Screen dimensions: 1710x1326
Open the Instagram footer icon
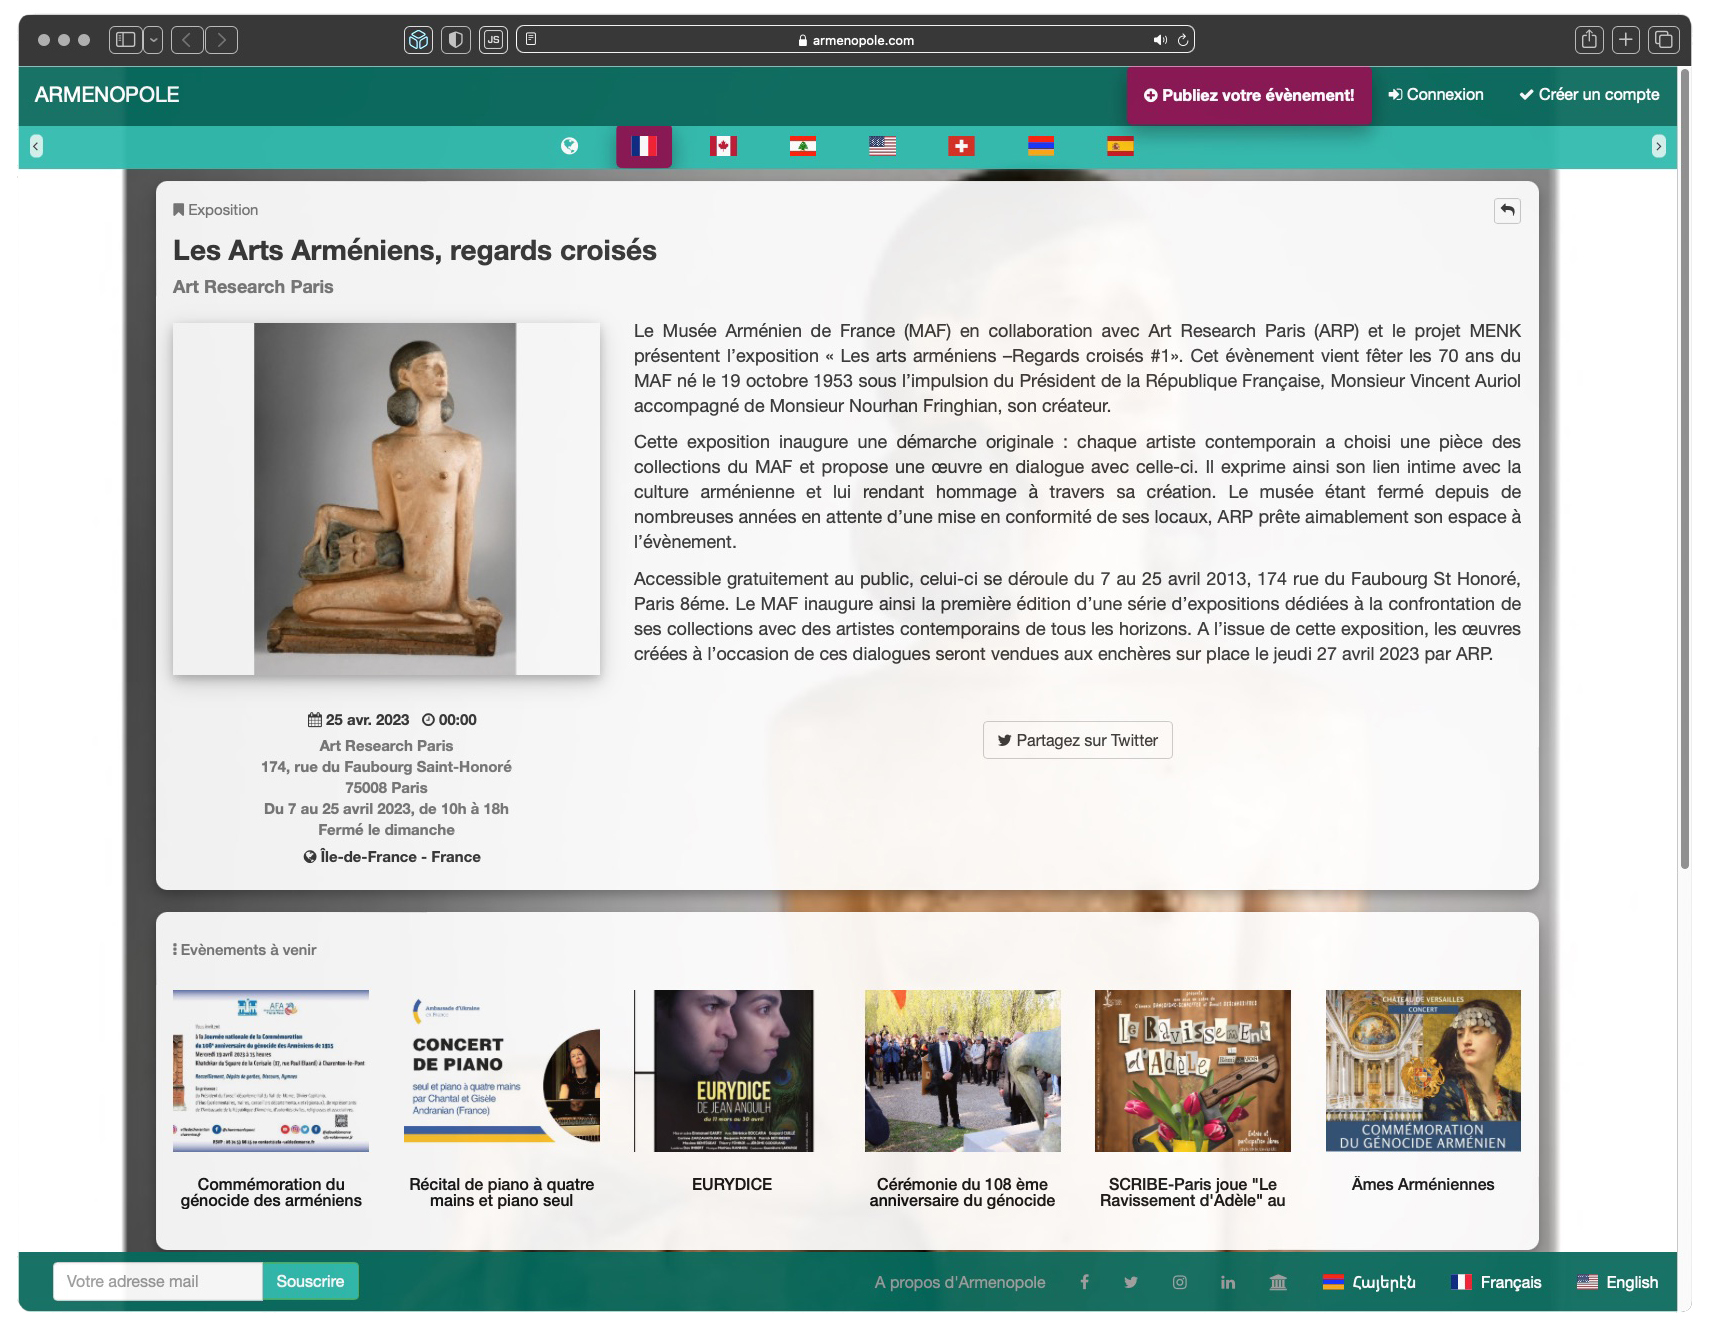pos(1180,1282)
